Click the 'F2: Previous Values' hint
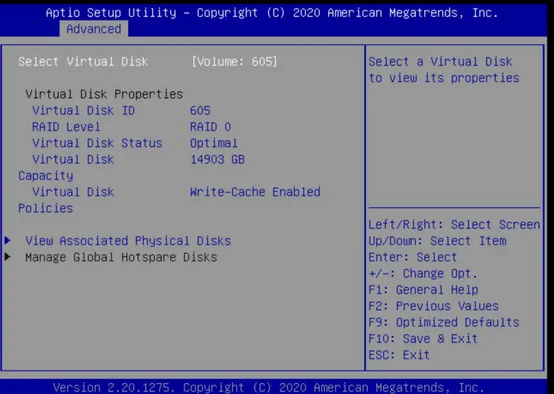Image resolution: width=554 pixels, height=394 pixels. tap(434, 306)
